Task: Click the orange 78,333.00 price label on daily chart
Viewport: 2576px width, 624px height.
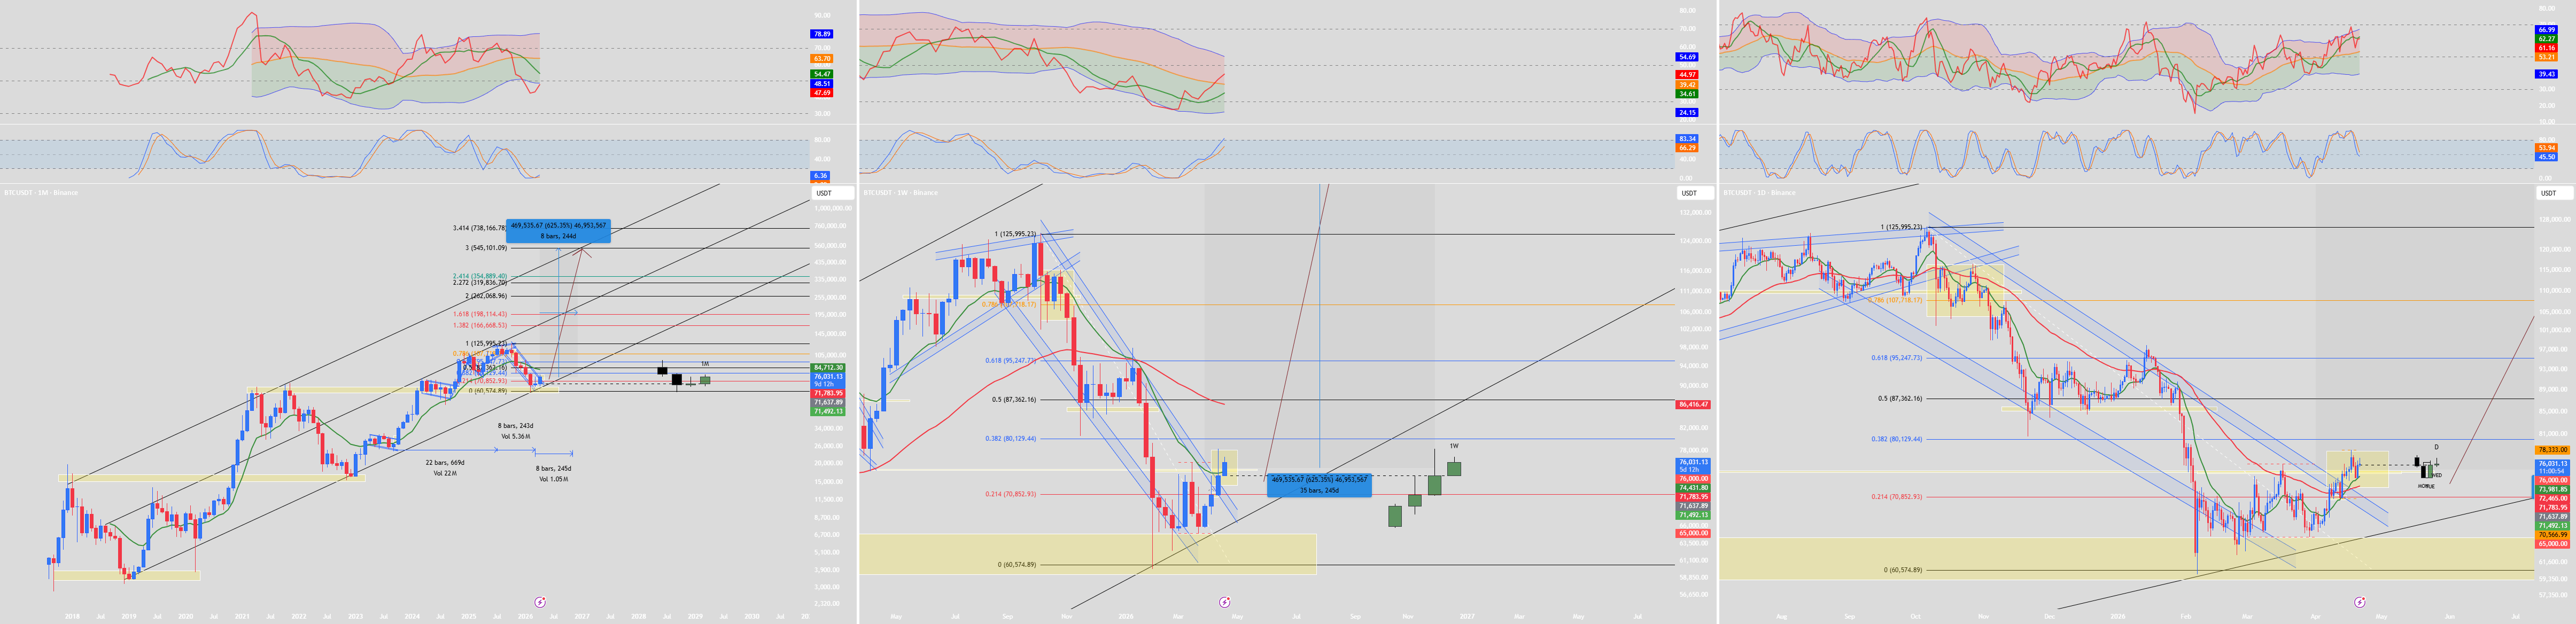Action: click(x=2553, y=450)
